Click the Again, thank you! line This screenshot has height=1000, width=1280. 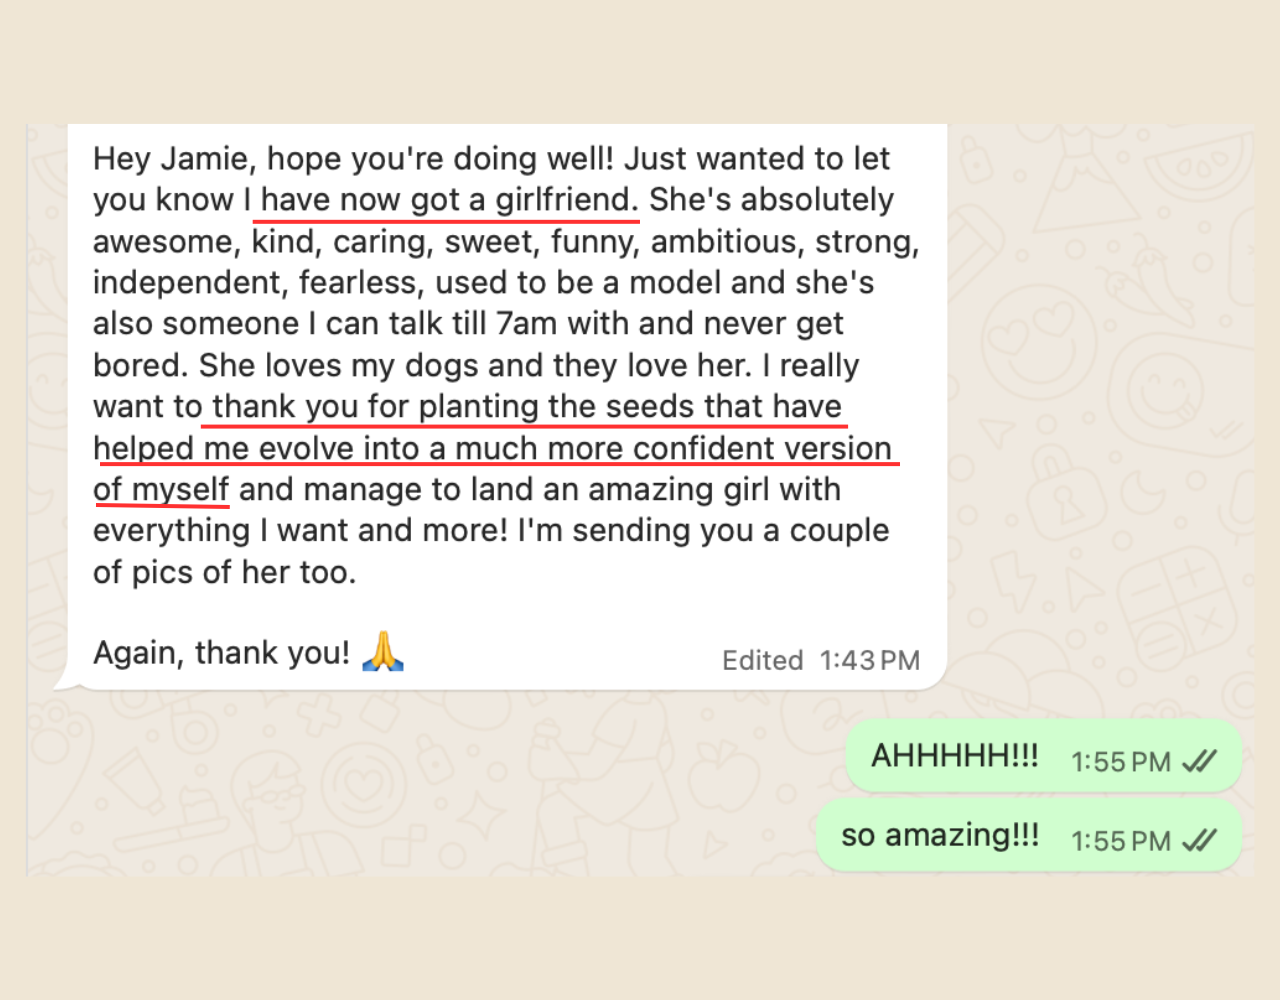point(221,652)
